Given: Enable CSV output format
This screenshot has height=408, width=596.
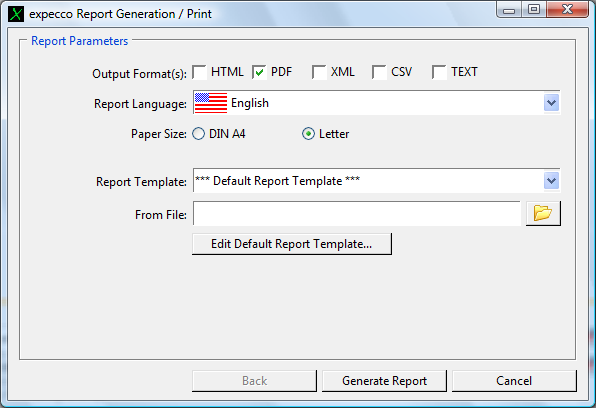Looking at the screenshot, I should pyautogui.click(x=379, y=72).
